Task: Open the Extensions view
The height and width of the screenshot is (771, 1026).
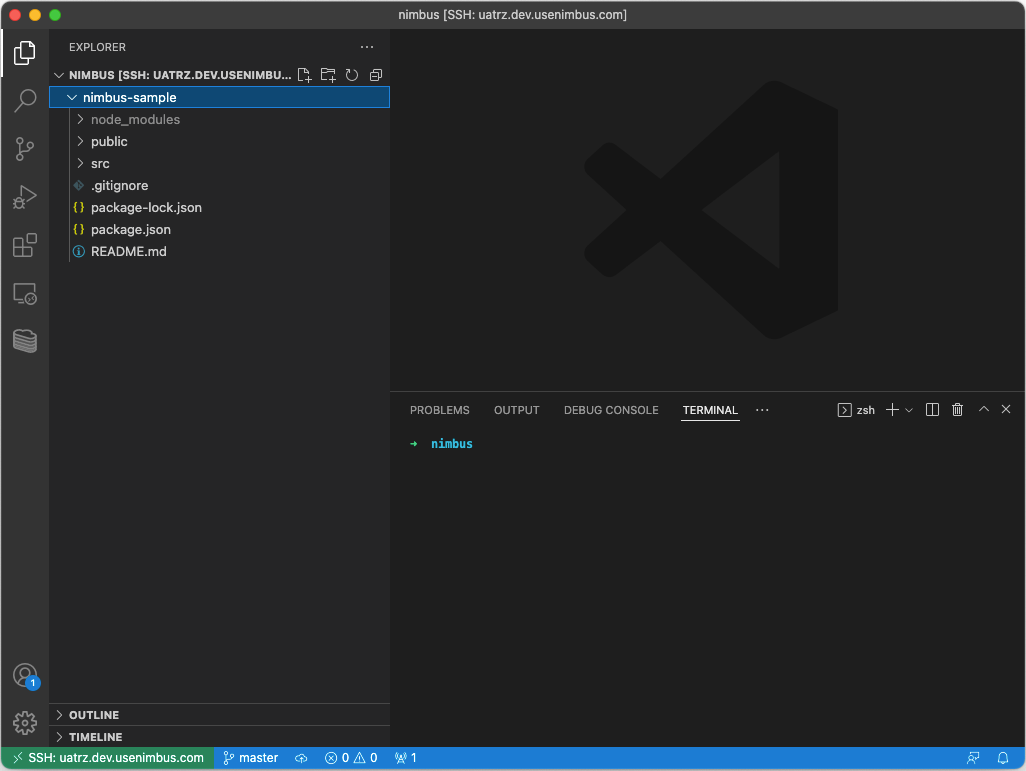Action: pyautogui.click(x=25, y=245)
